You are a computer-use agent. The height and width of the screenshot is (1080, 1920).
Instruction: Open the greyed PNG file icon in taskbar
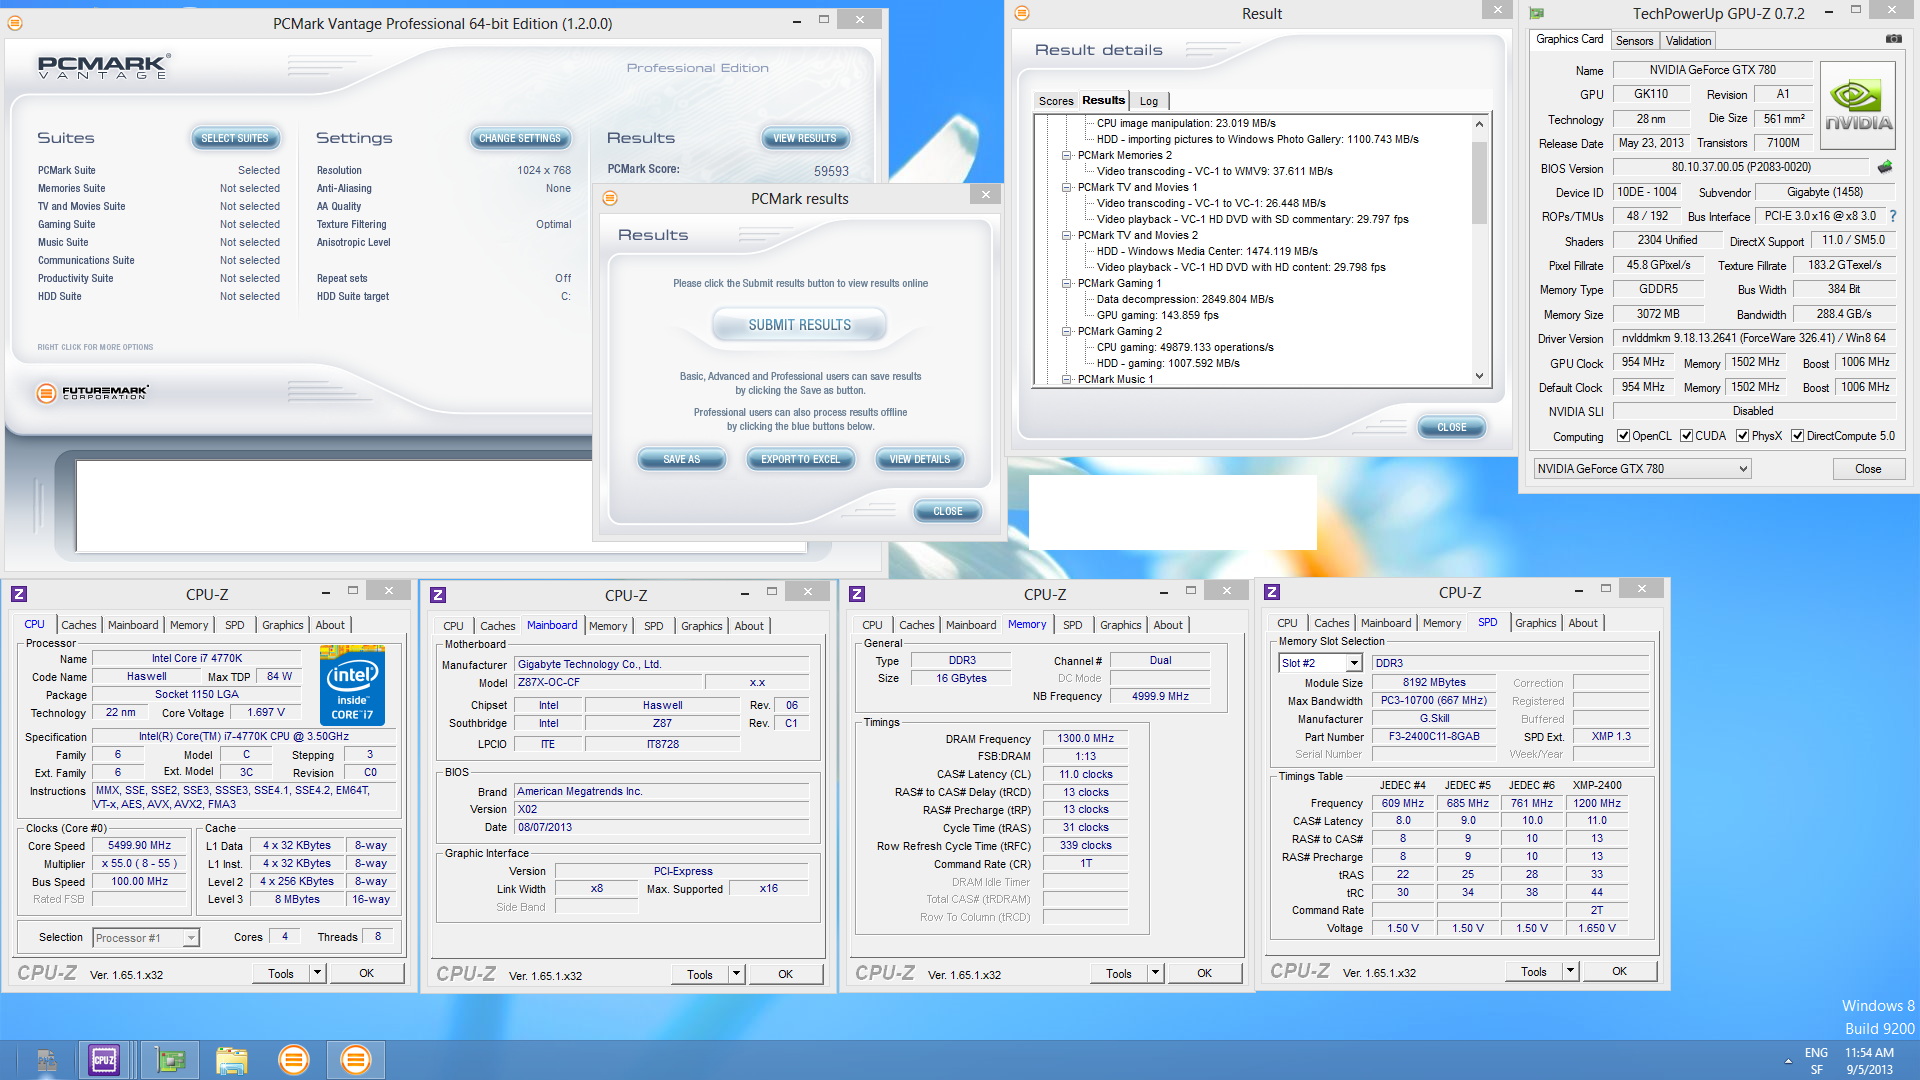coord(46,1060)
